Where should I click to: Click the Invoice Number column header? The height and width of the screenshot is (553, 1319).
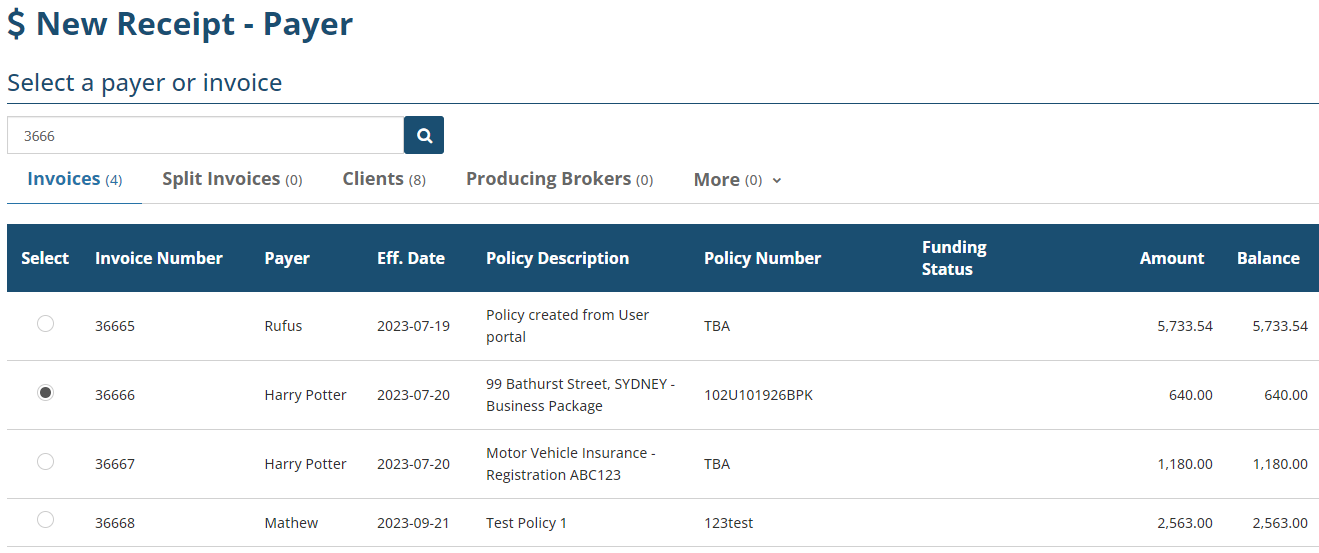point(159,258)
